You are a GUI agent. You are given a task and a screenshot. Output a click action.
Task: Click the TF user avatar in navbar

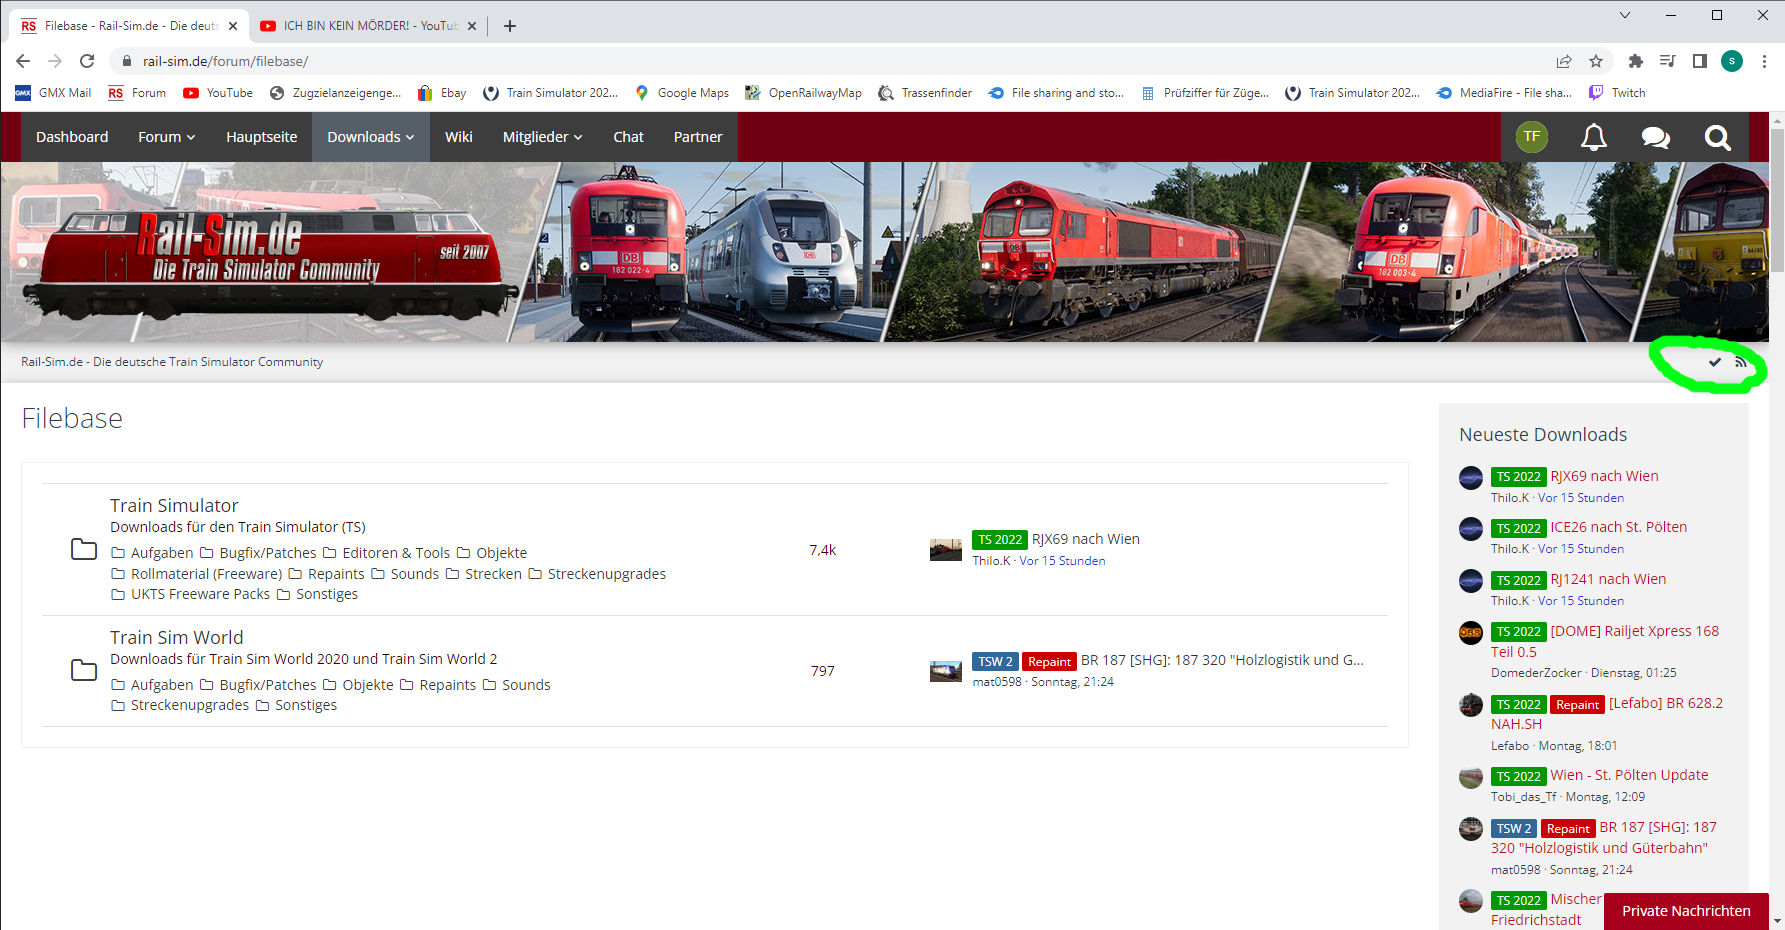pos(1532,137)
